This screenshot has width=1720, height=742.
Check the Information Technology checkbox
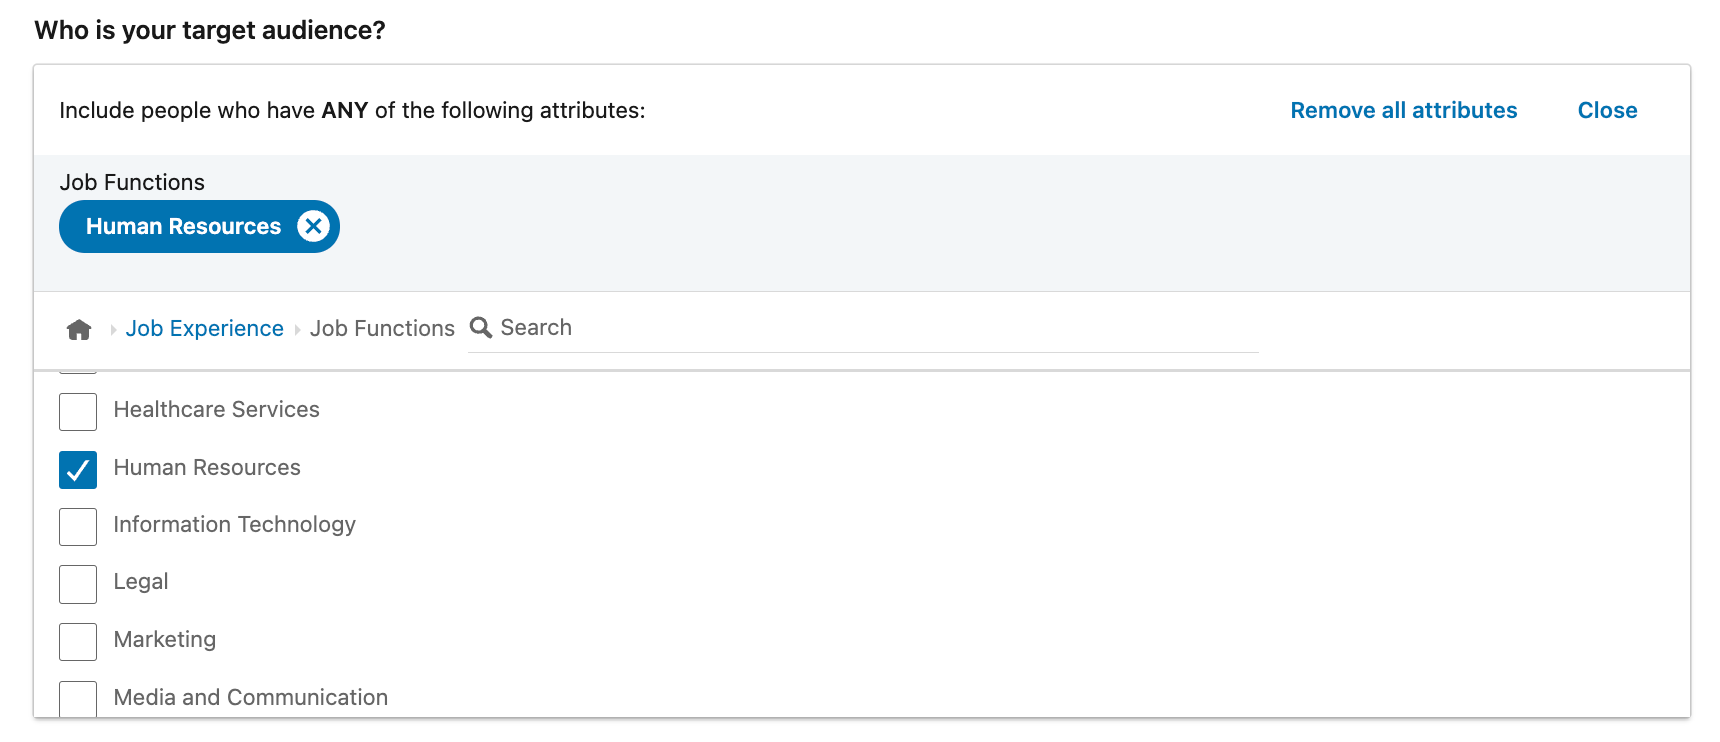click(x=78, y=527)
